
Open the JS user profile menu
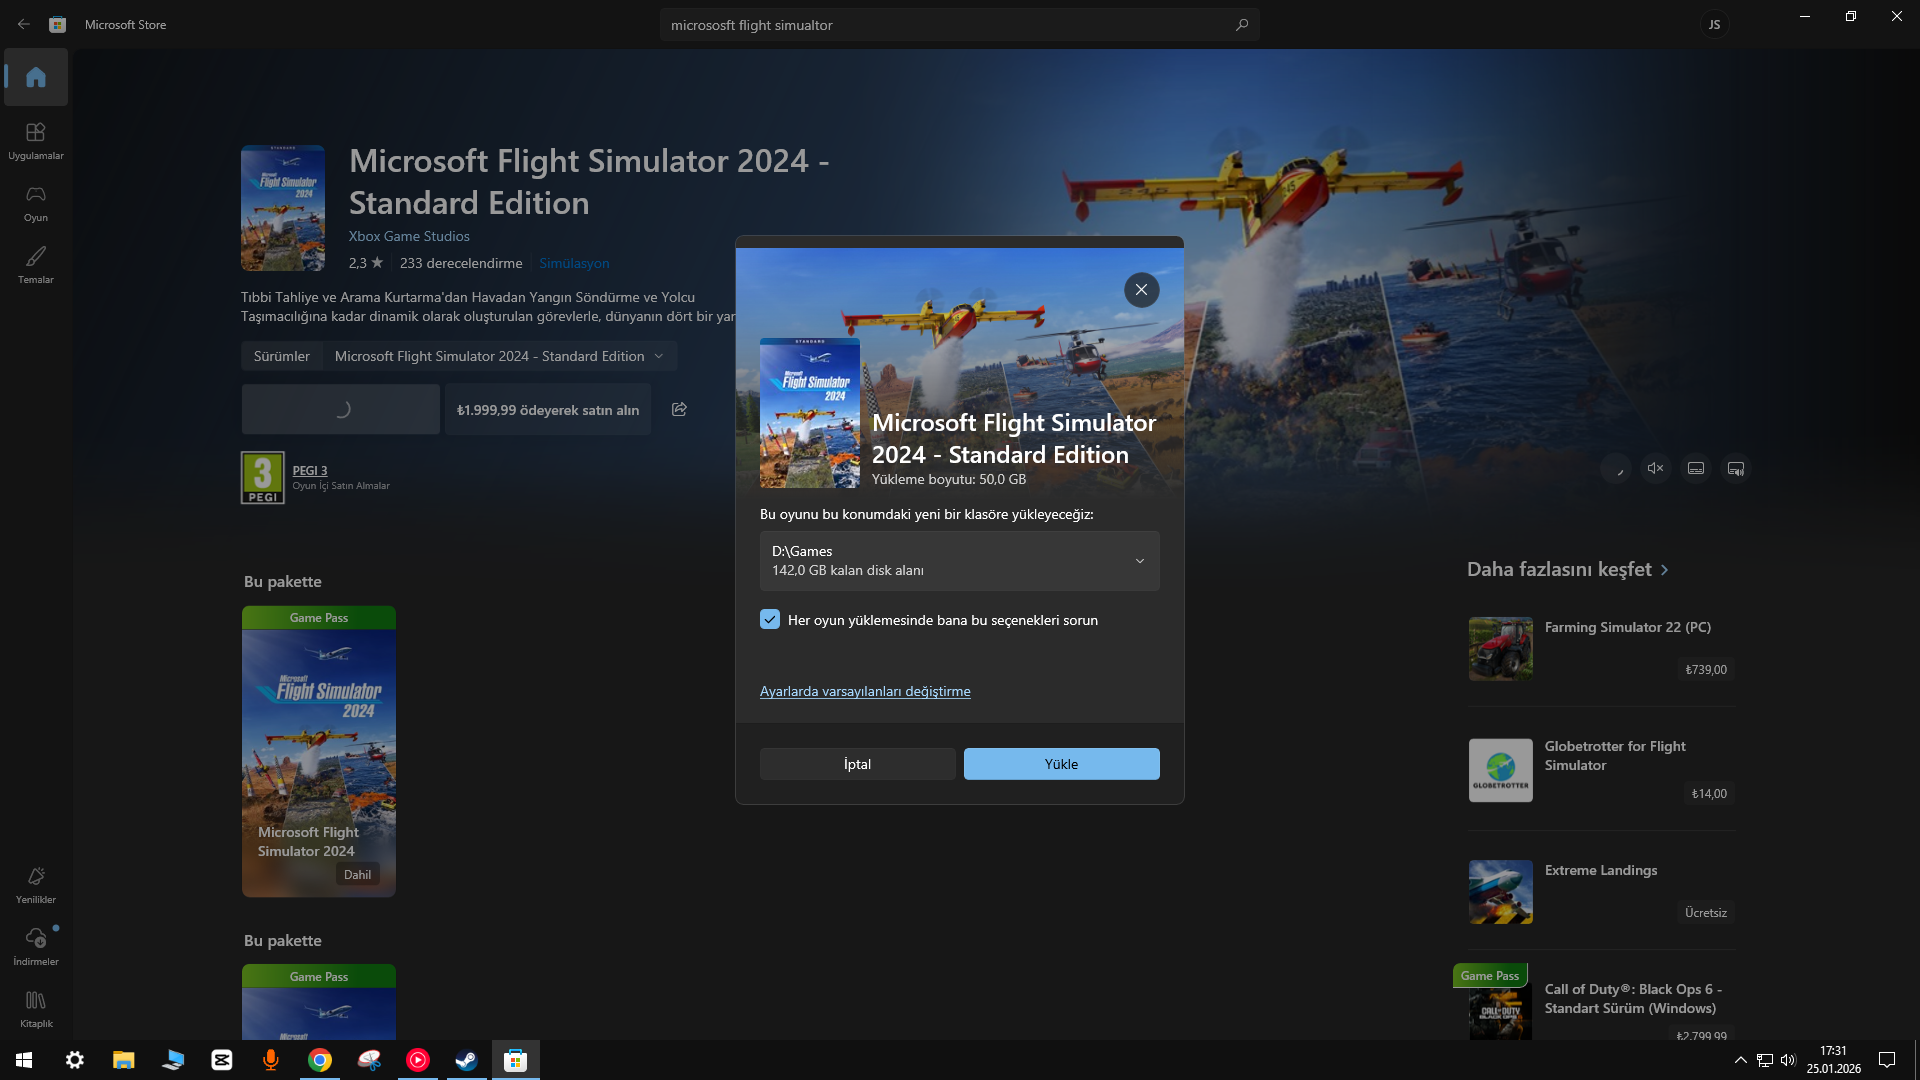click(x=1715, y=25)
